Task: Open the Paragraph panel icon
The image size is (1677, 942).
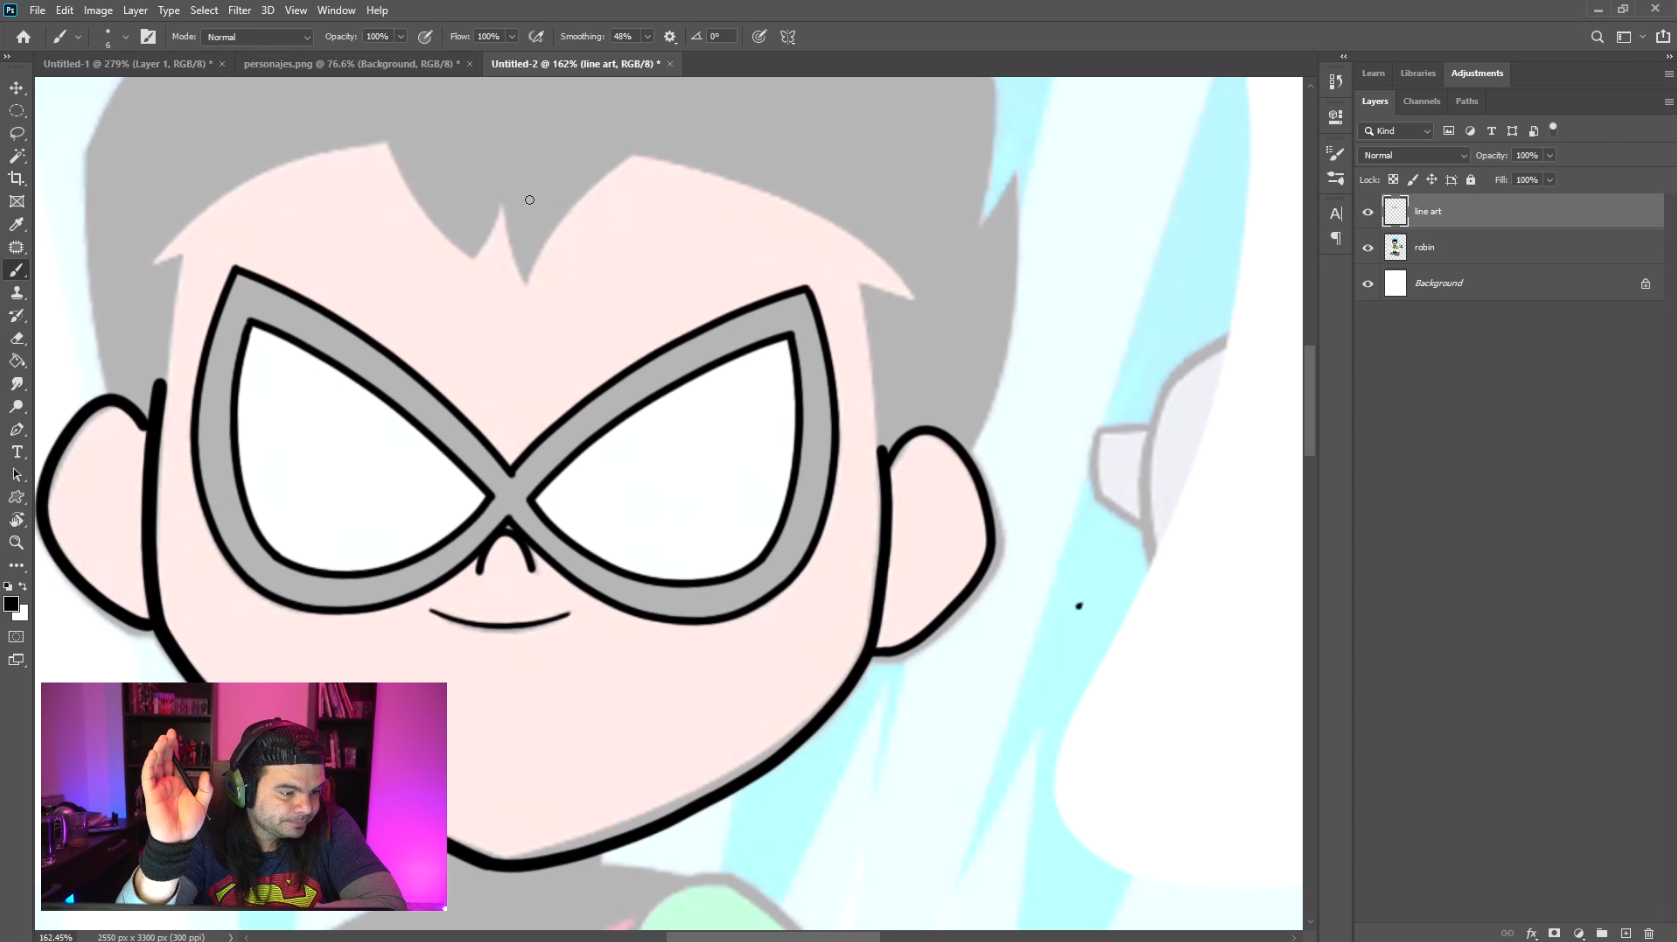Action: 1336,238
